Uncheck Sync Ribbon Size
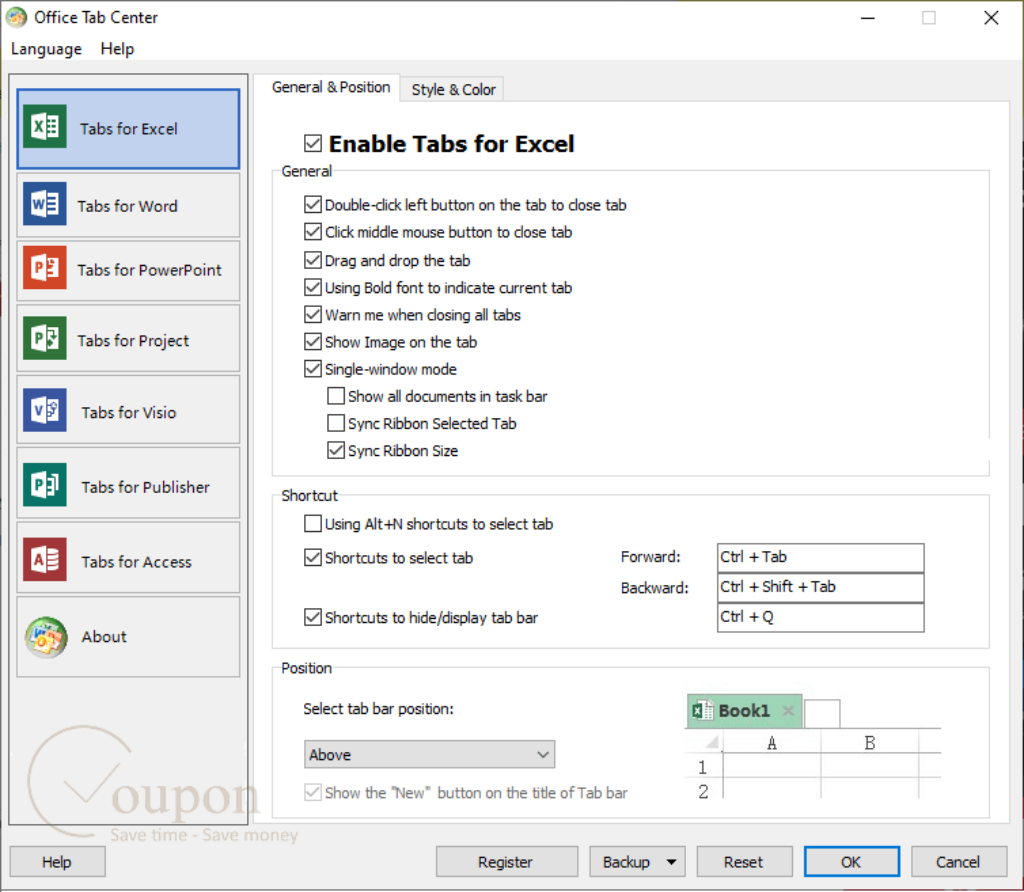The image size is (1024, 892). click(336, 451)
